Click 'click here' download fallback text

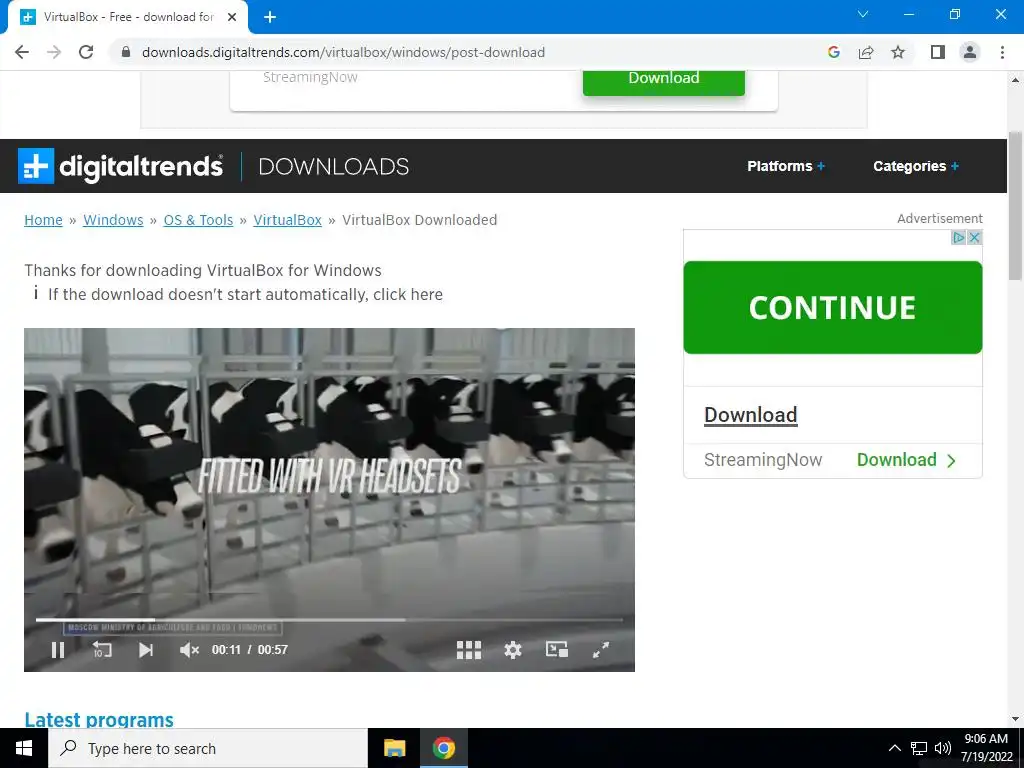point(408,295)
